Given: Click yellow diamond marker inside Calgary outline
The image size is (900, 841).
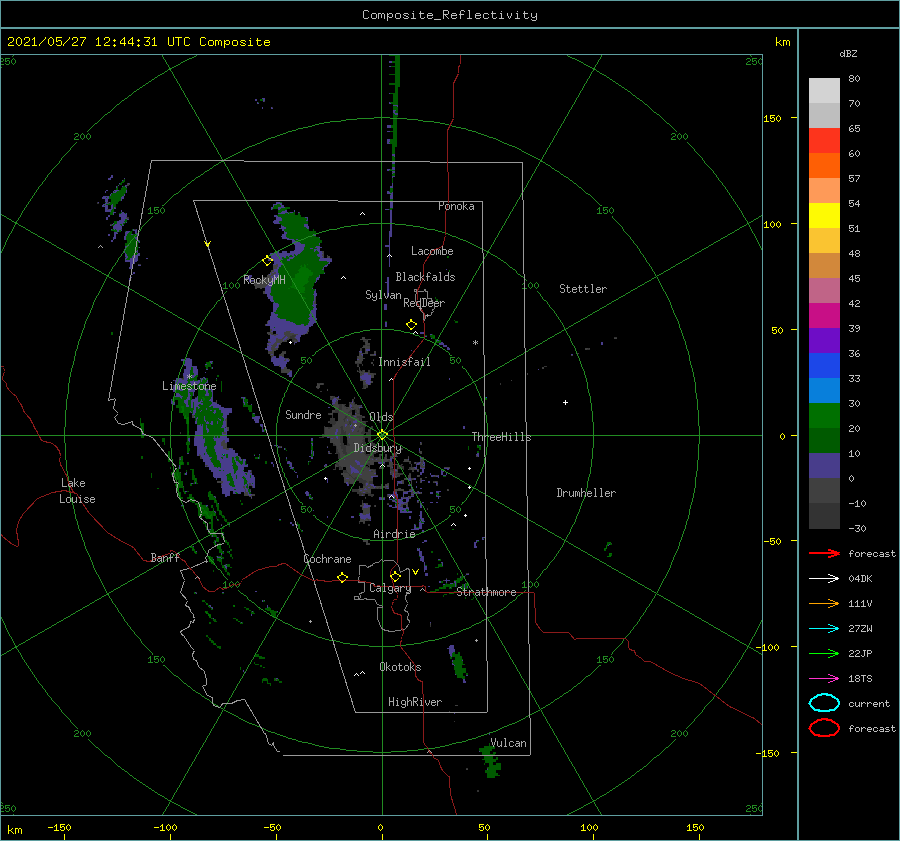Looking at the screenshot, I should 395,576.
